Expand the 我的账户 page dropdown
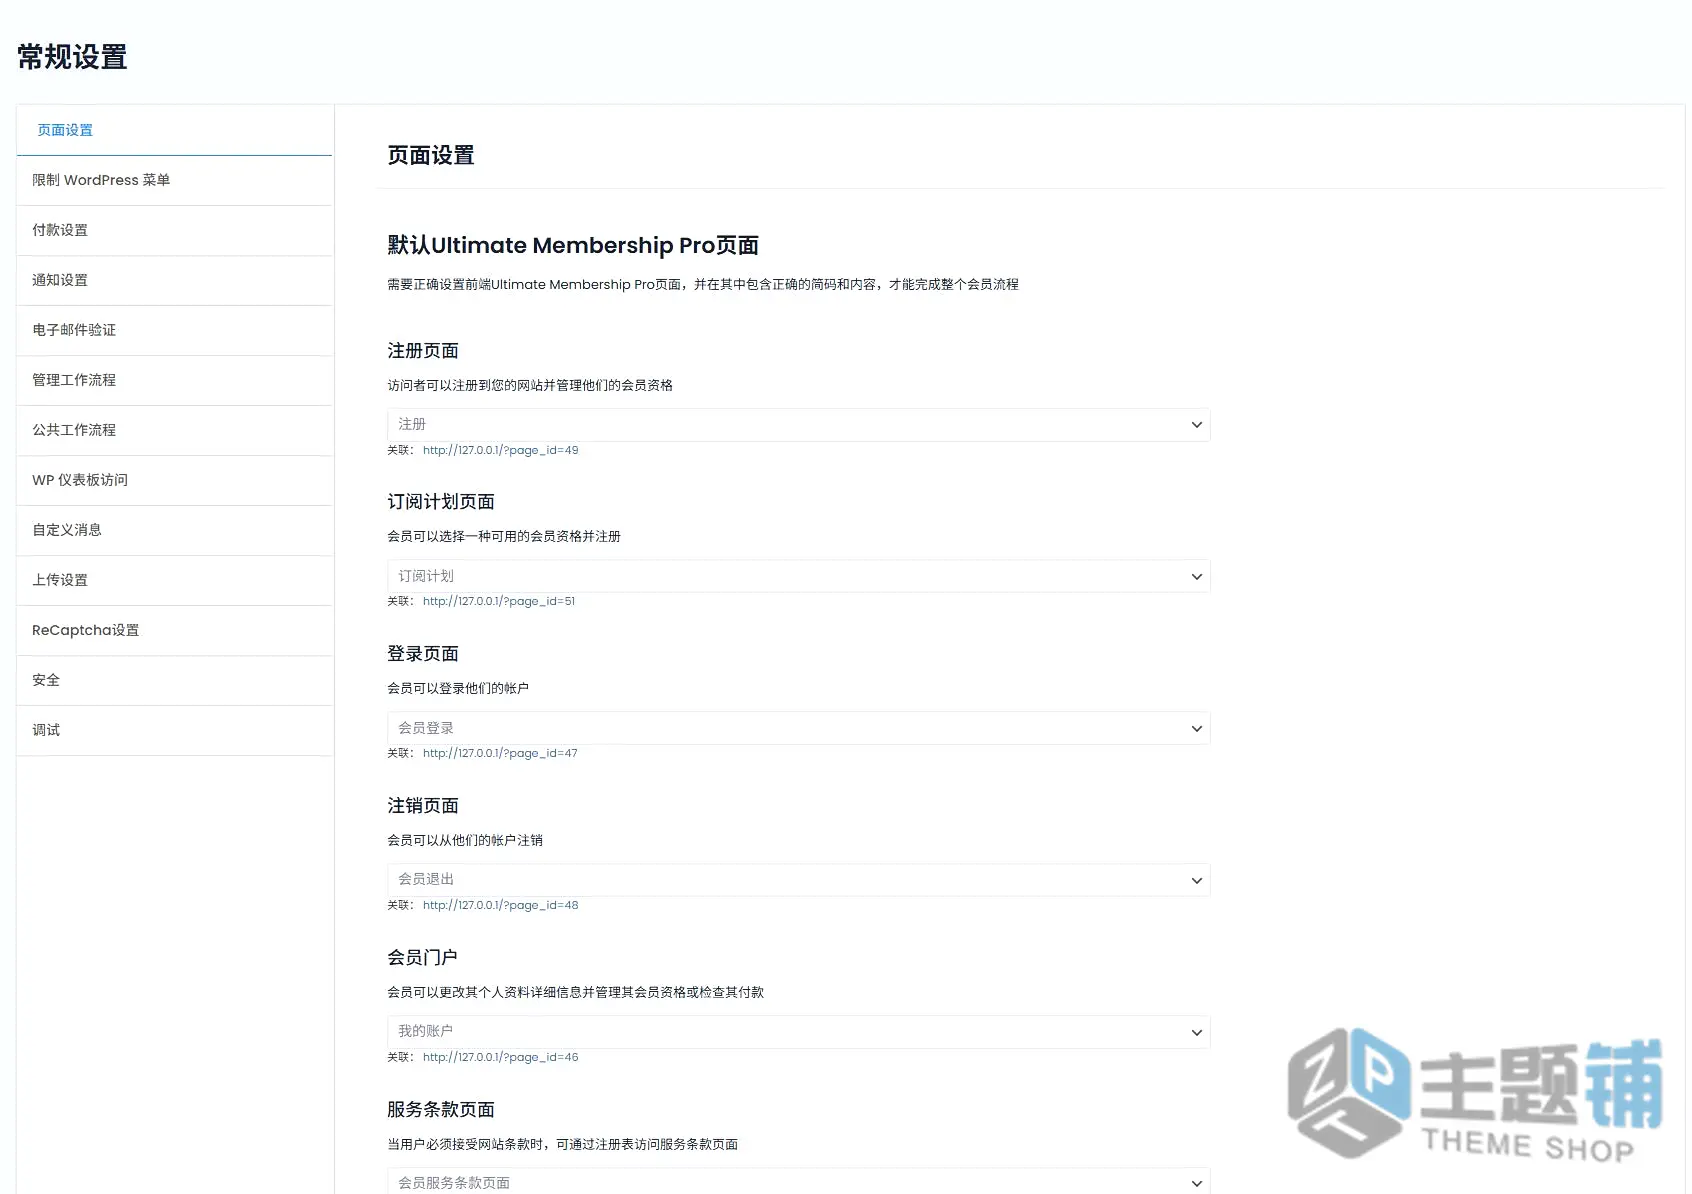Image resolution: width=1692 pixels, height=1194 pixels. [798, 1032]
